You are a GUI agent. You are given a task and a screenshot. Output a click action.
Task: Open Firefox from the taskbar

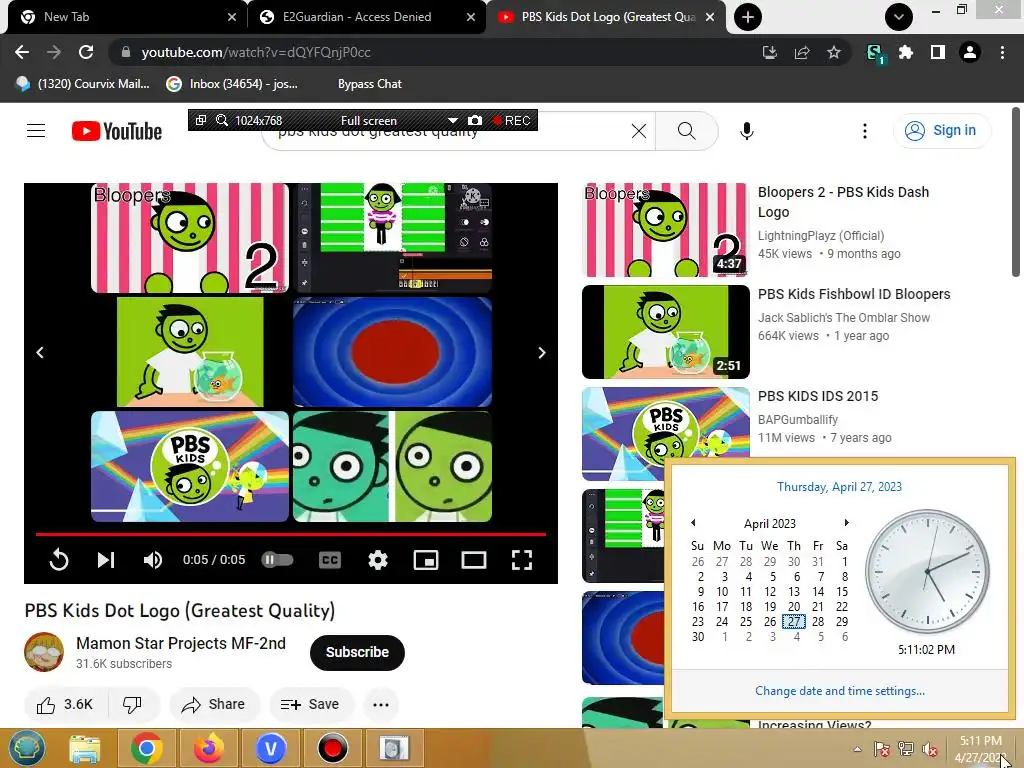[x=208, y=748]
